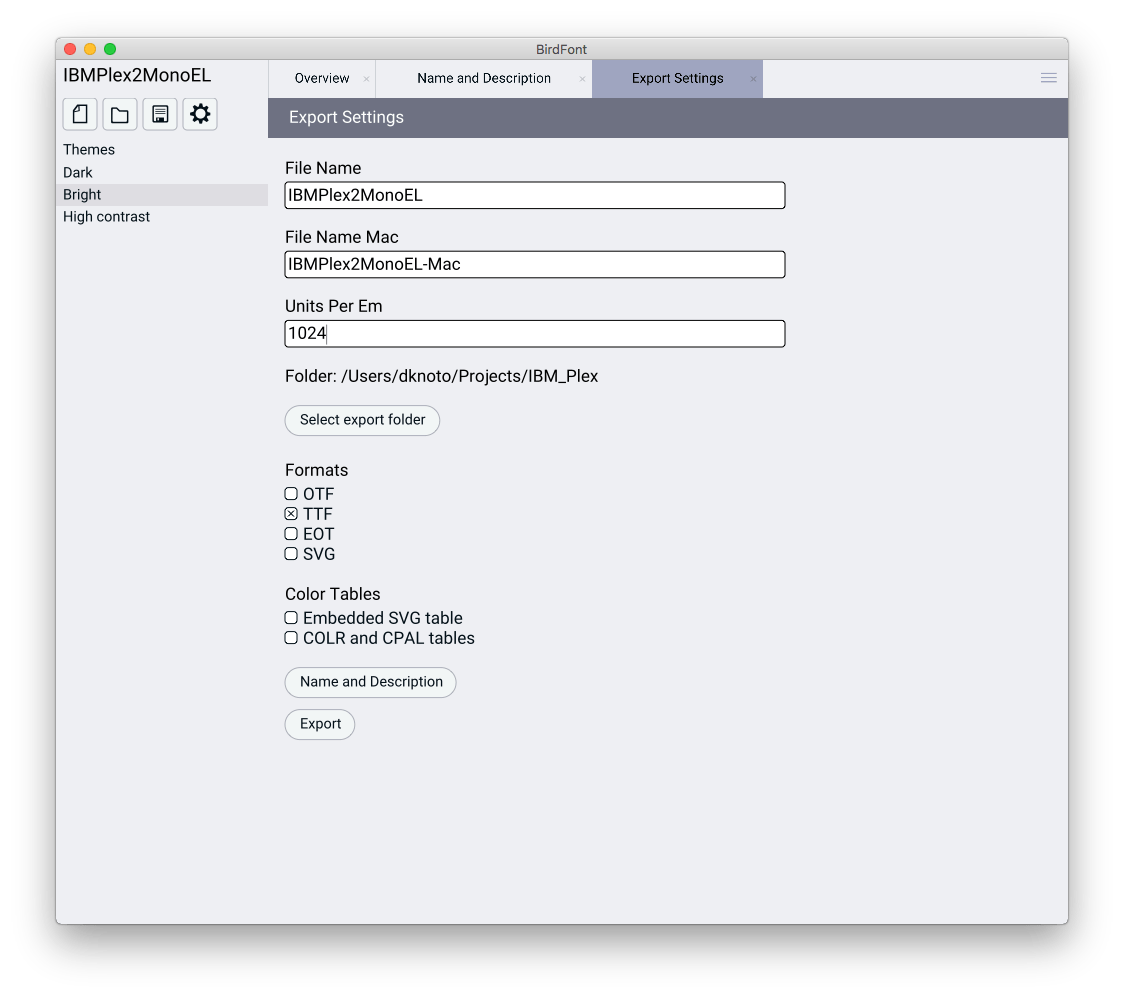Screen dimensions: 1124x998
Task: Choose the Dark theme
Action: click(x=162, y=173)
